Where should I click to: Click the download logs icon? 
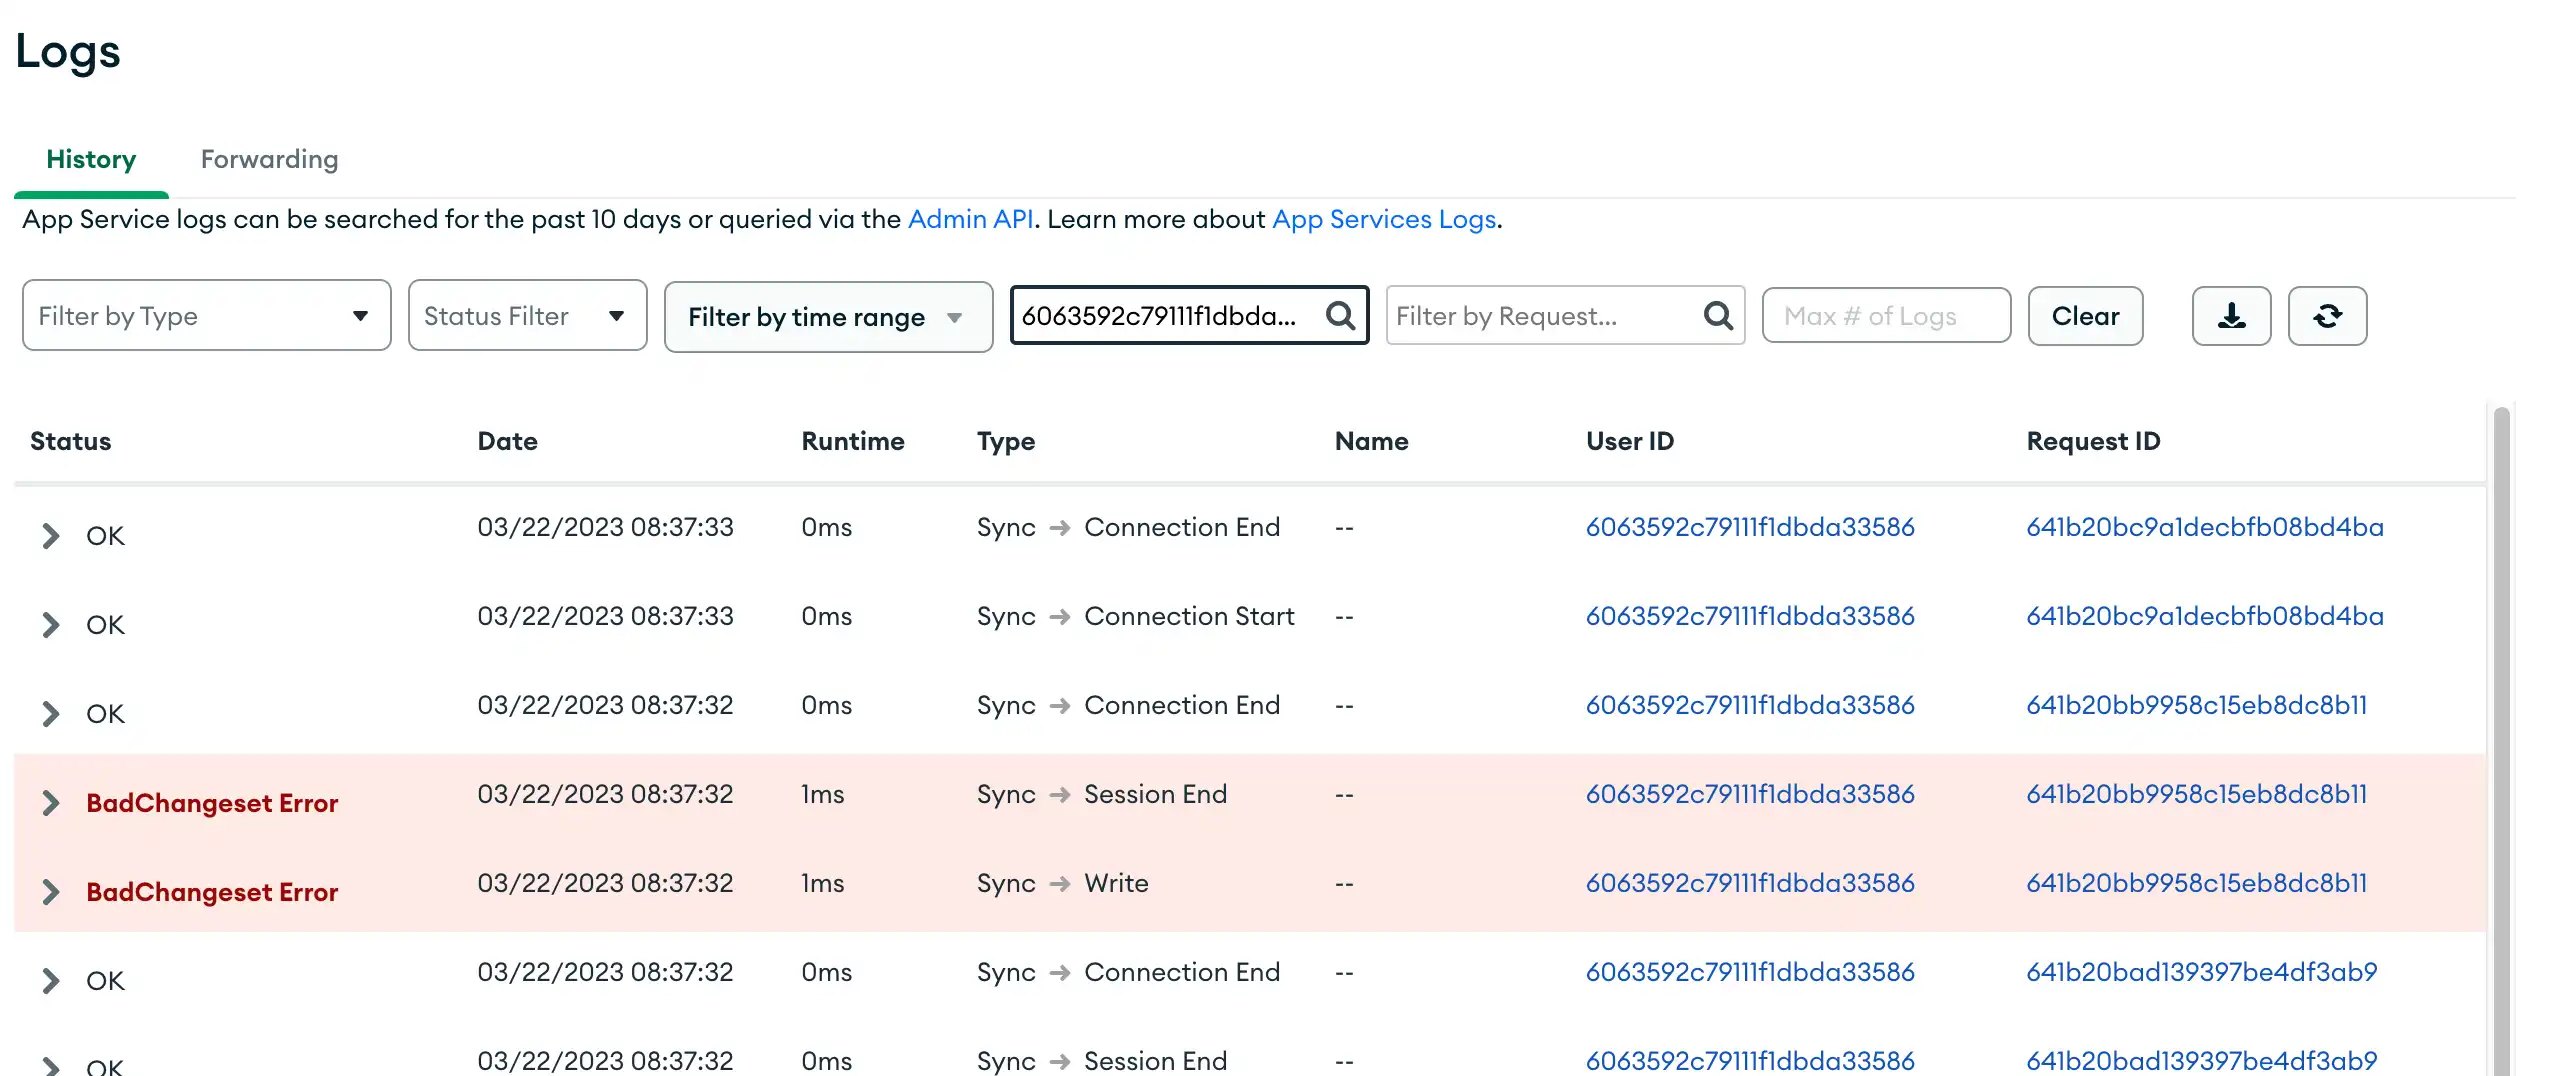(2231, 315)
